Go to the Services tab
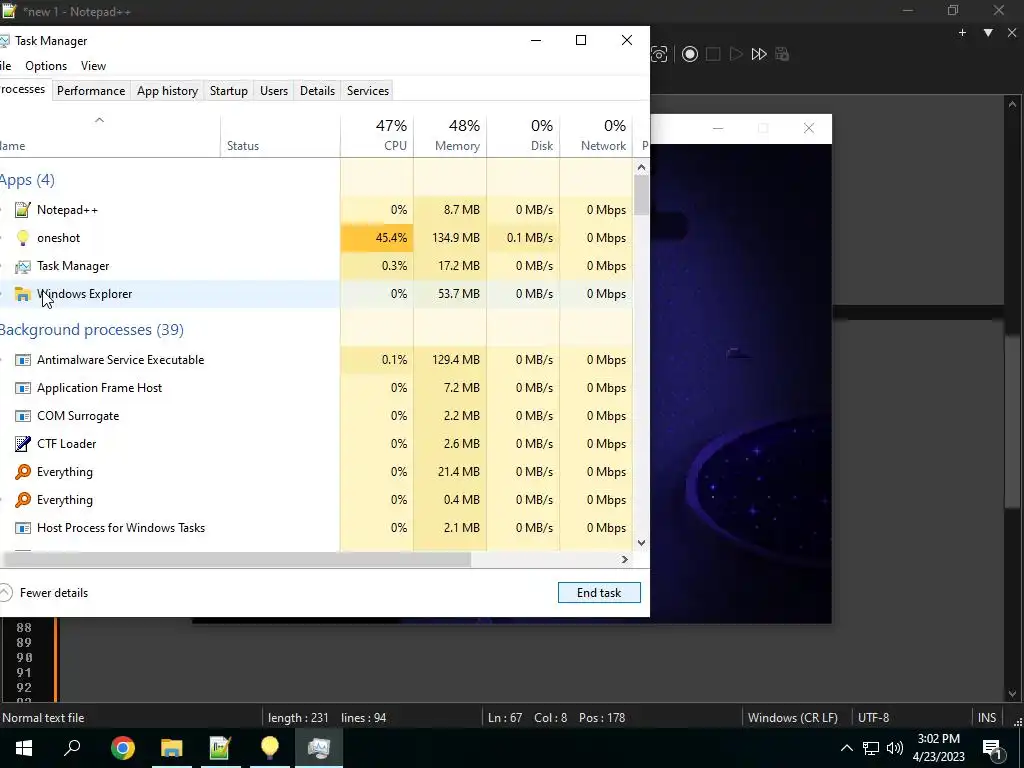1024x768 pixels. 368,91
